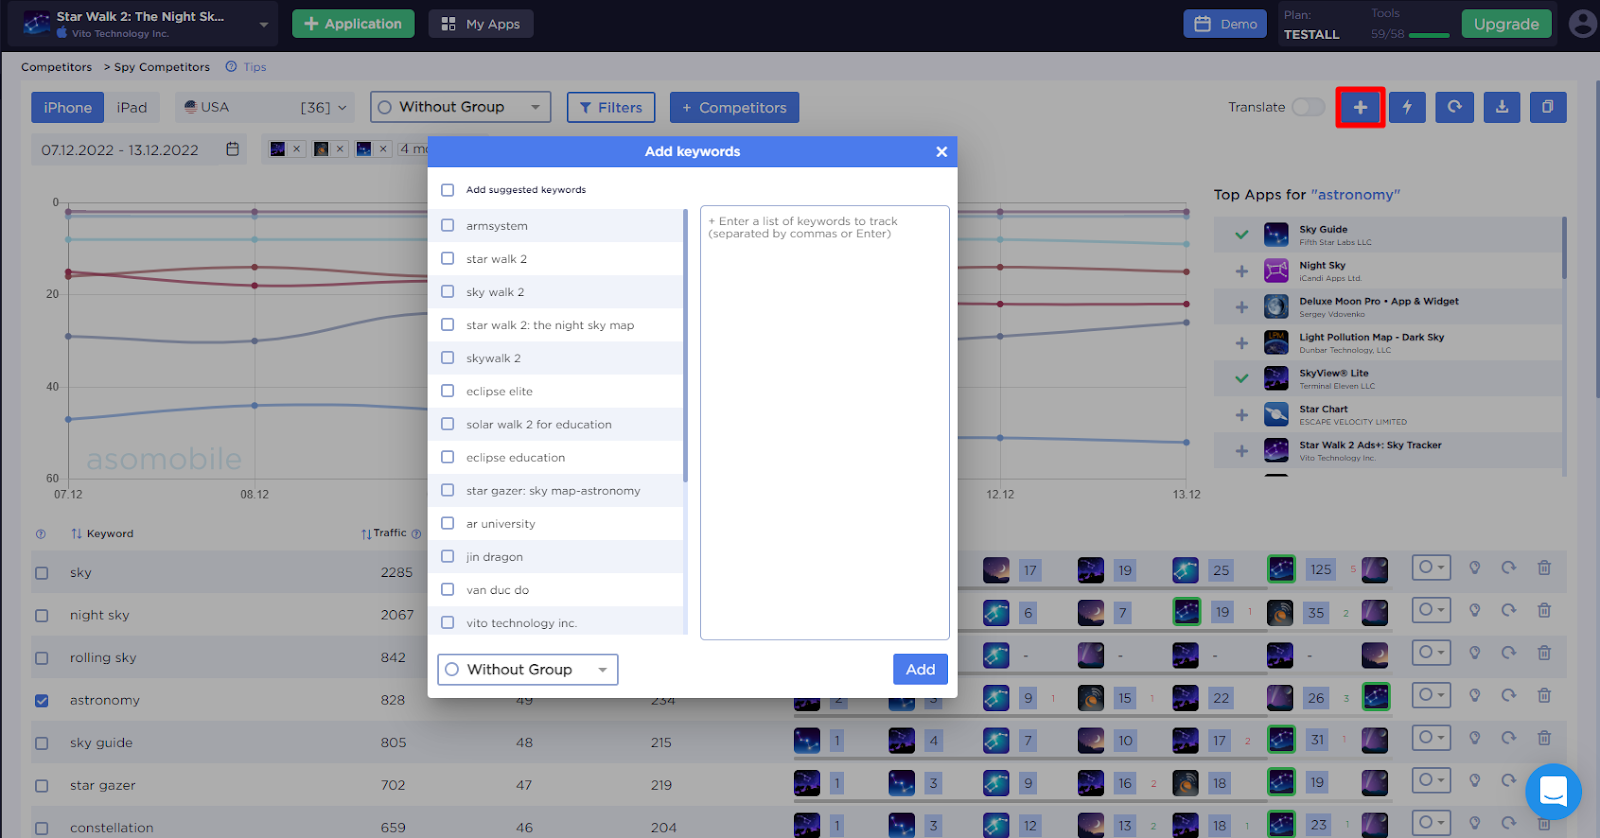Click the download export icon button
1600x838 pixels.
click(x=1502, y=107)
